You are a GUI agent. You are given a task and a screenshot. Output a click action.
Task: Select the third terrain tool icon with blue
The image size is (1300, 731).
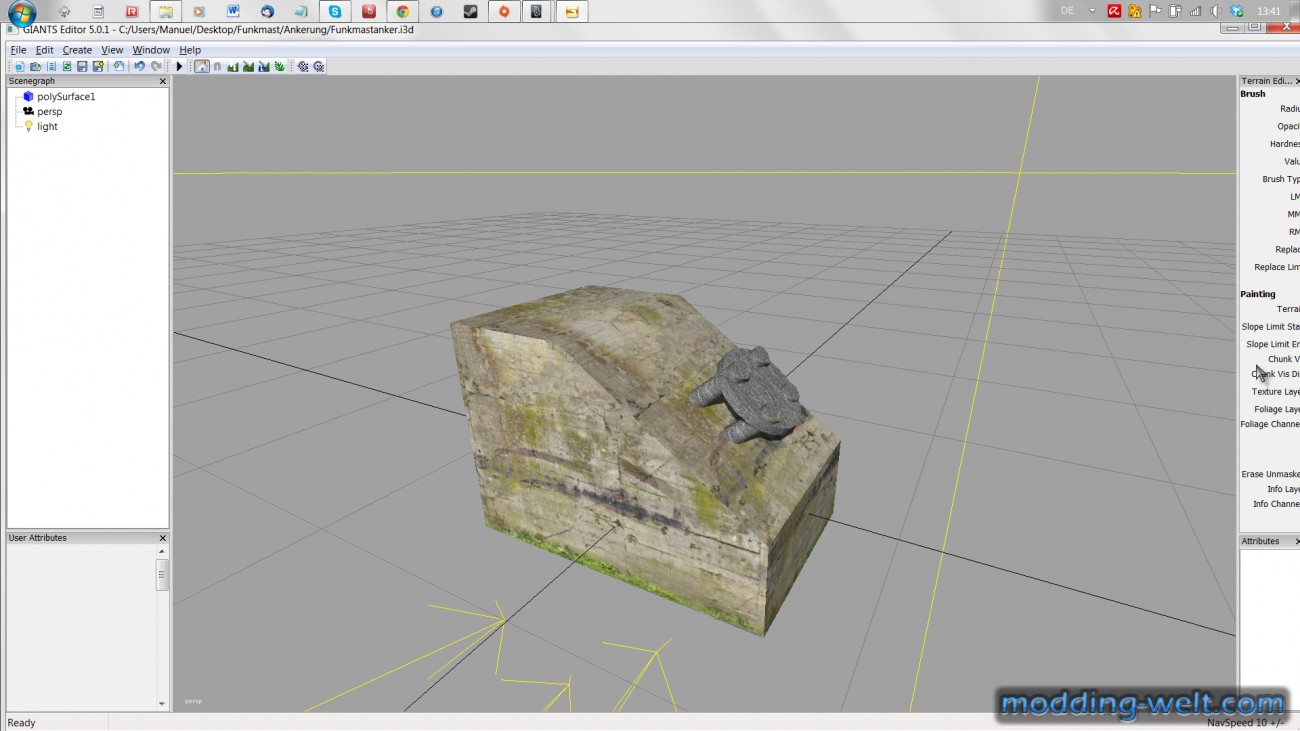264,67
